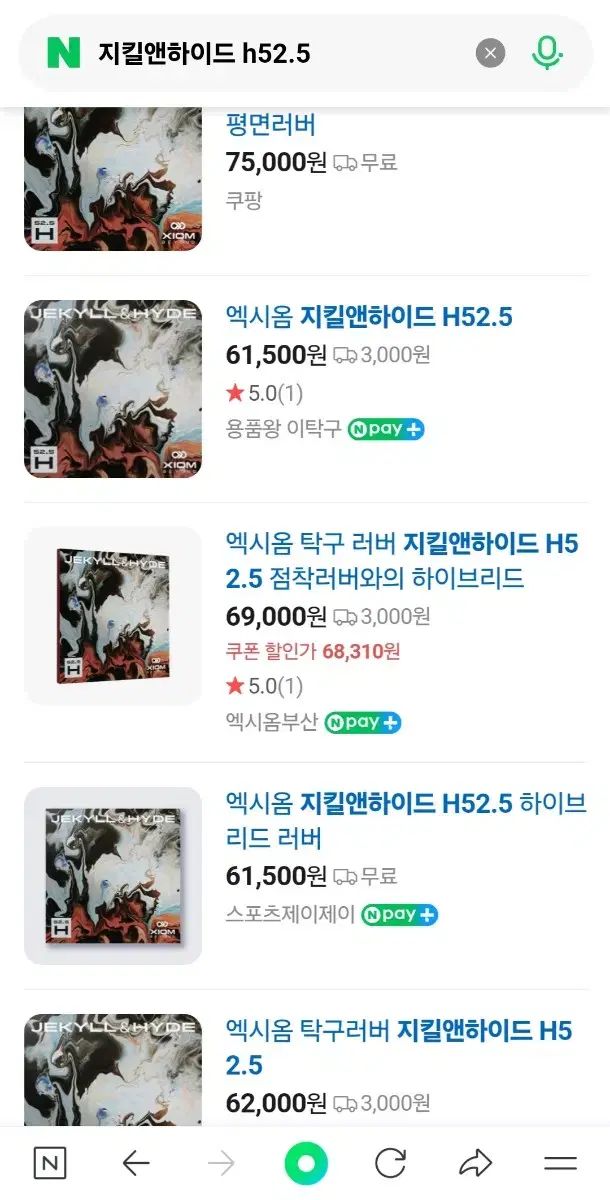This screenshot has height=1200, width=610.
Task: Open the hamburger menu at bottom right
Action: click(560, 1163)
